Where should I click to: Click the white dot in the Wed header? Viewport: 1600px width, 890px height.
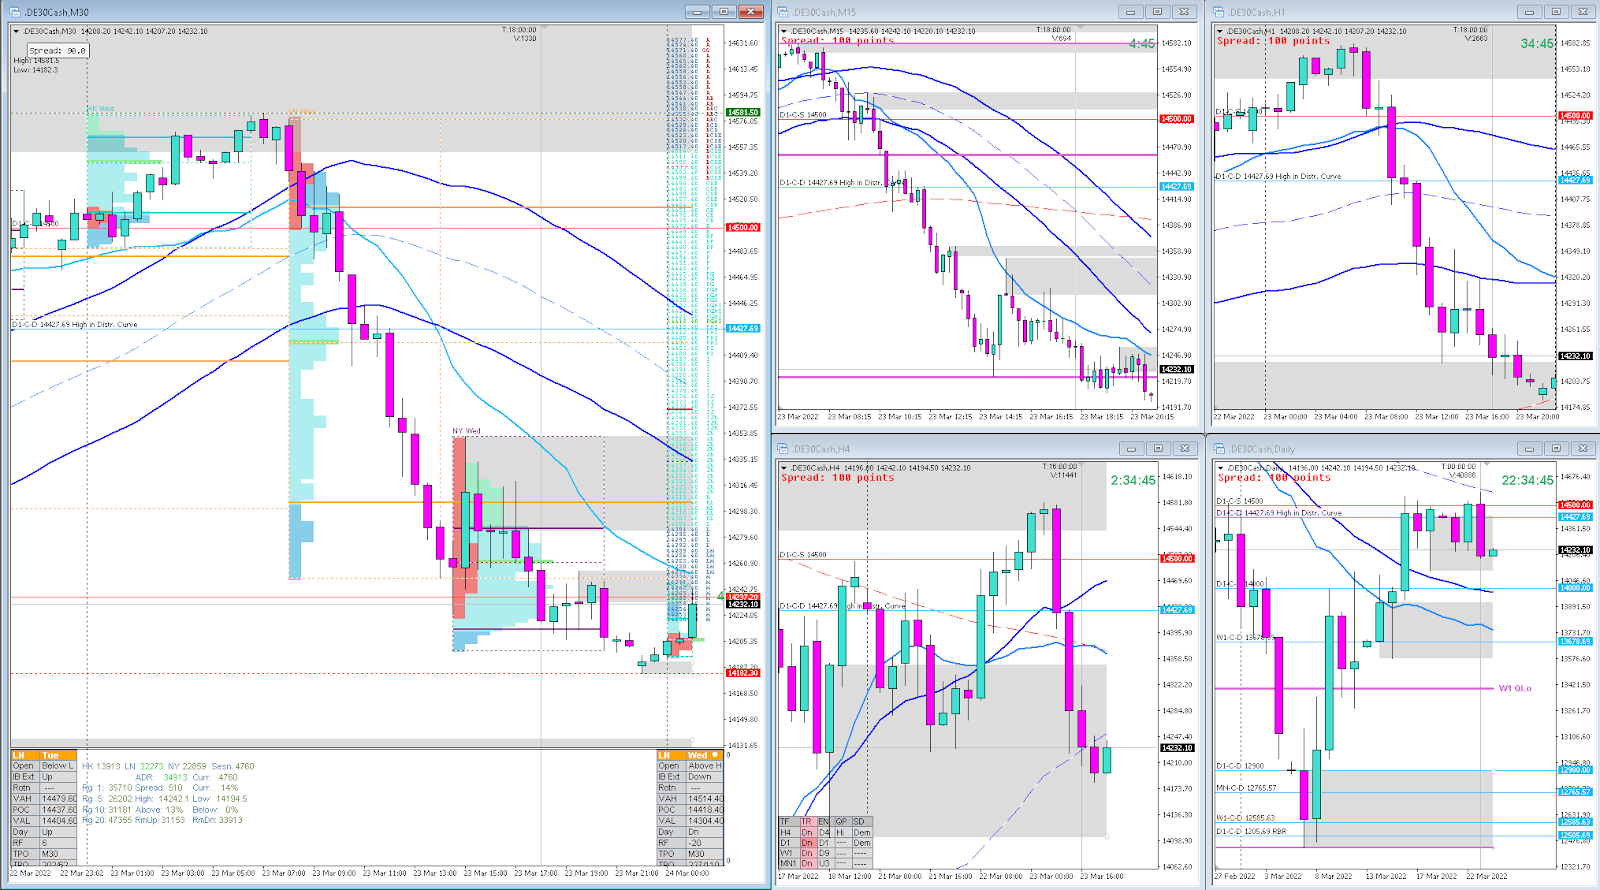[x=714, y=755]
